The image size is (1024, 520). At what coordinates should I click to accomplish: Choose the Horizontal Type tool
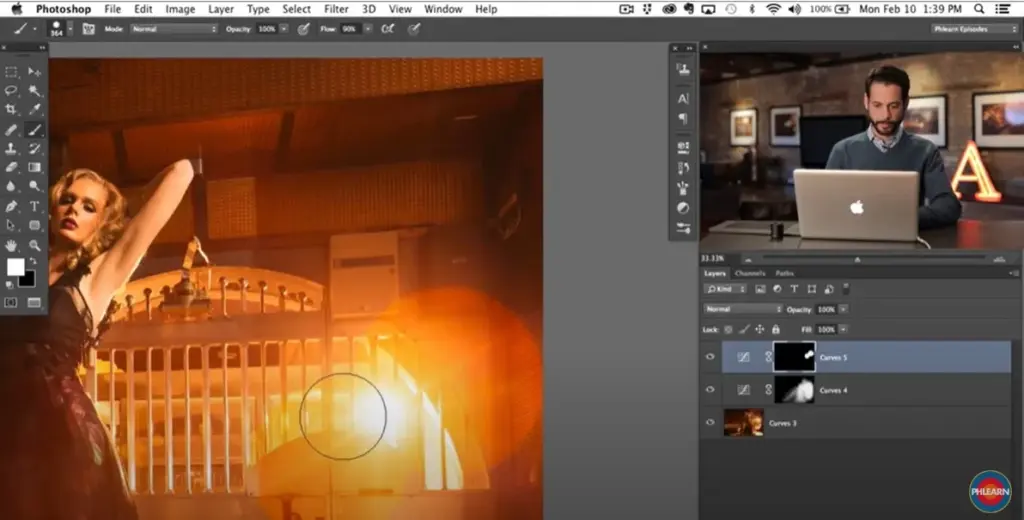pyautogui.click(x=34, y=206)
